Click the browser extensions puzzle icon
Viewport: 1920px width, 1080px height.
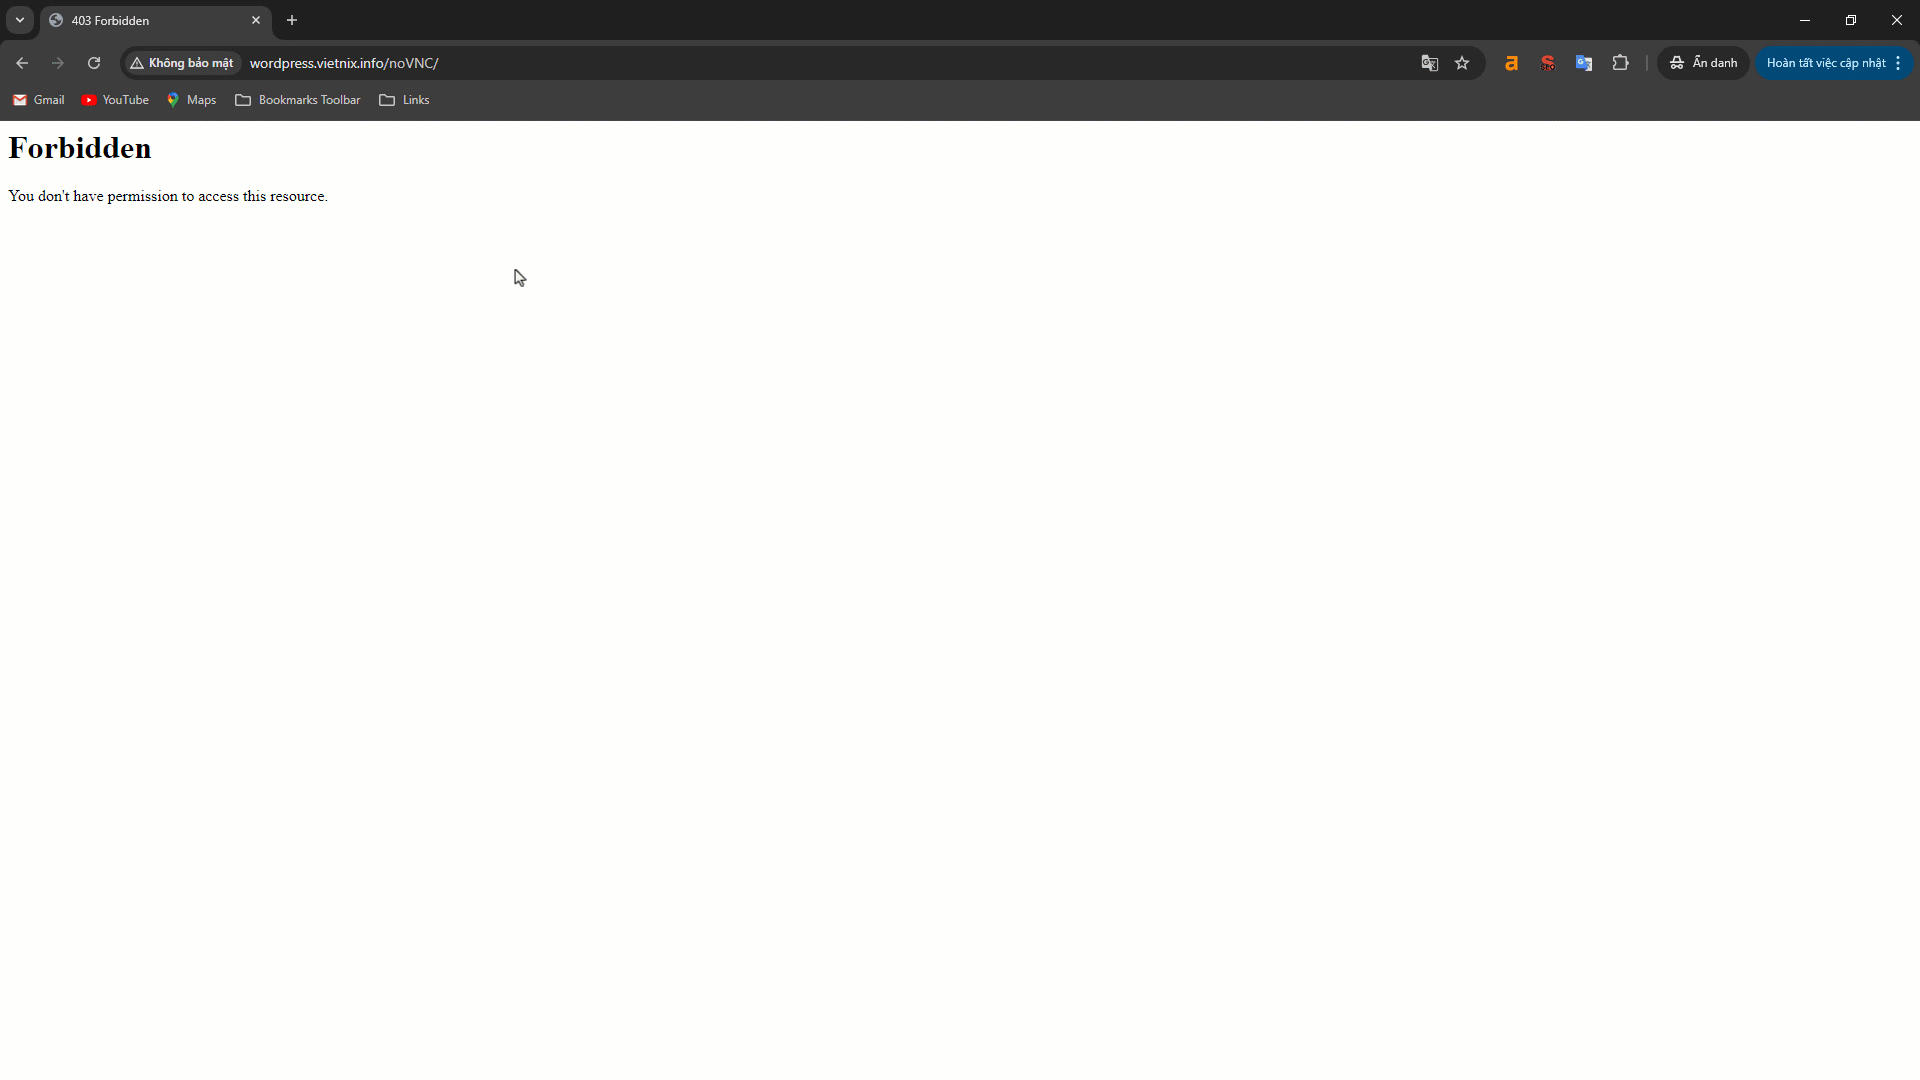coord(1621,62)
